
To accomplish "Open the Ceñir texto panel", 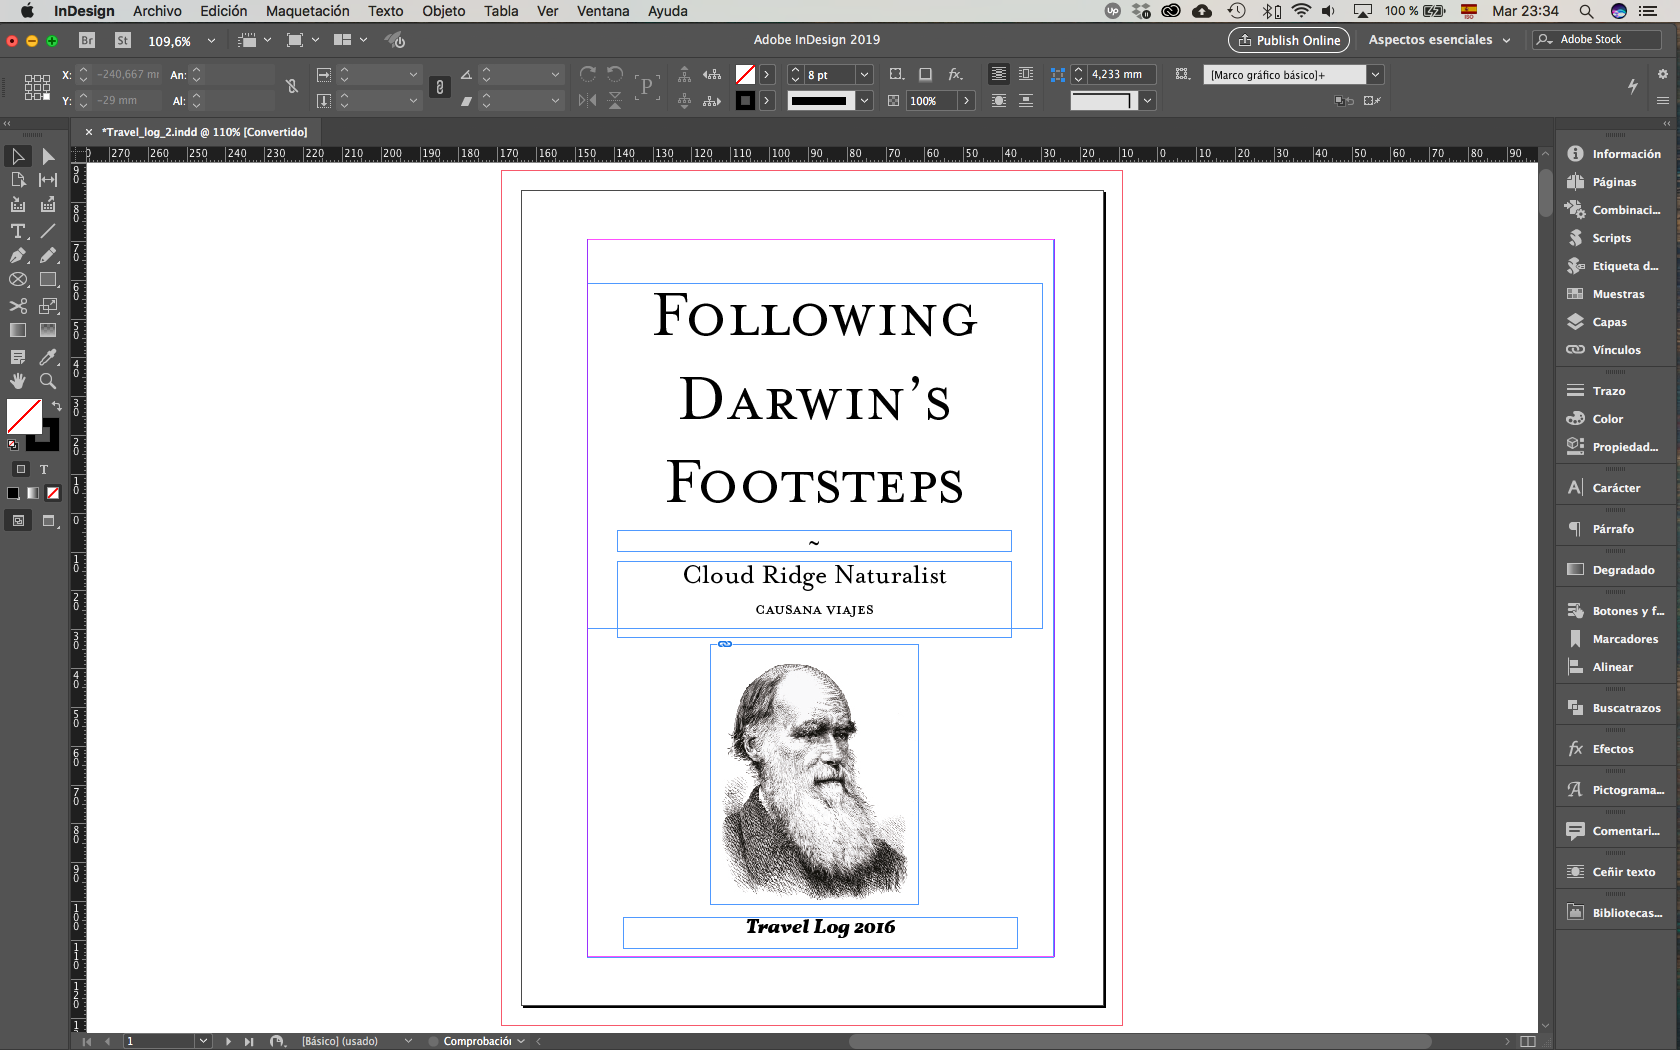I will (x=1623, y=872).
